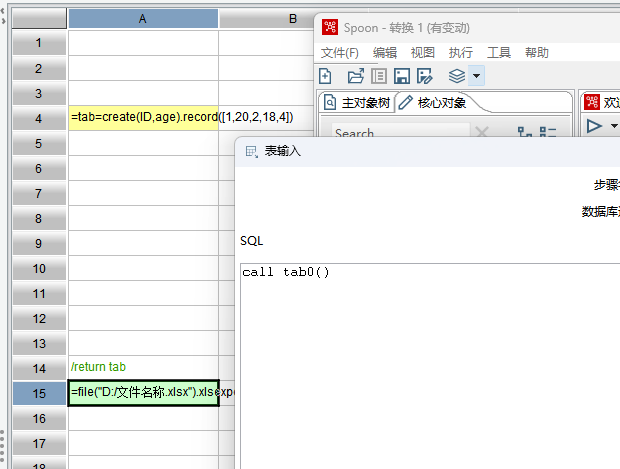Viewport: 620px width, 469px height.
Task: Open the perspectives dropdown arrow
Action: point(476,76)
